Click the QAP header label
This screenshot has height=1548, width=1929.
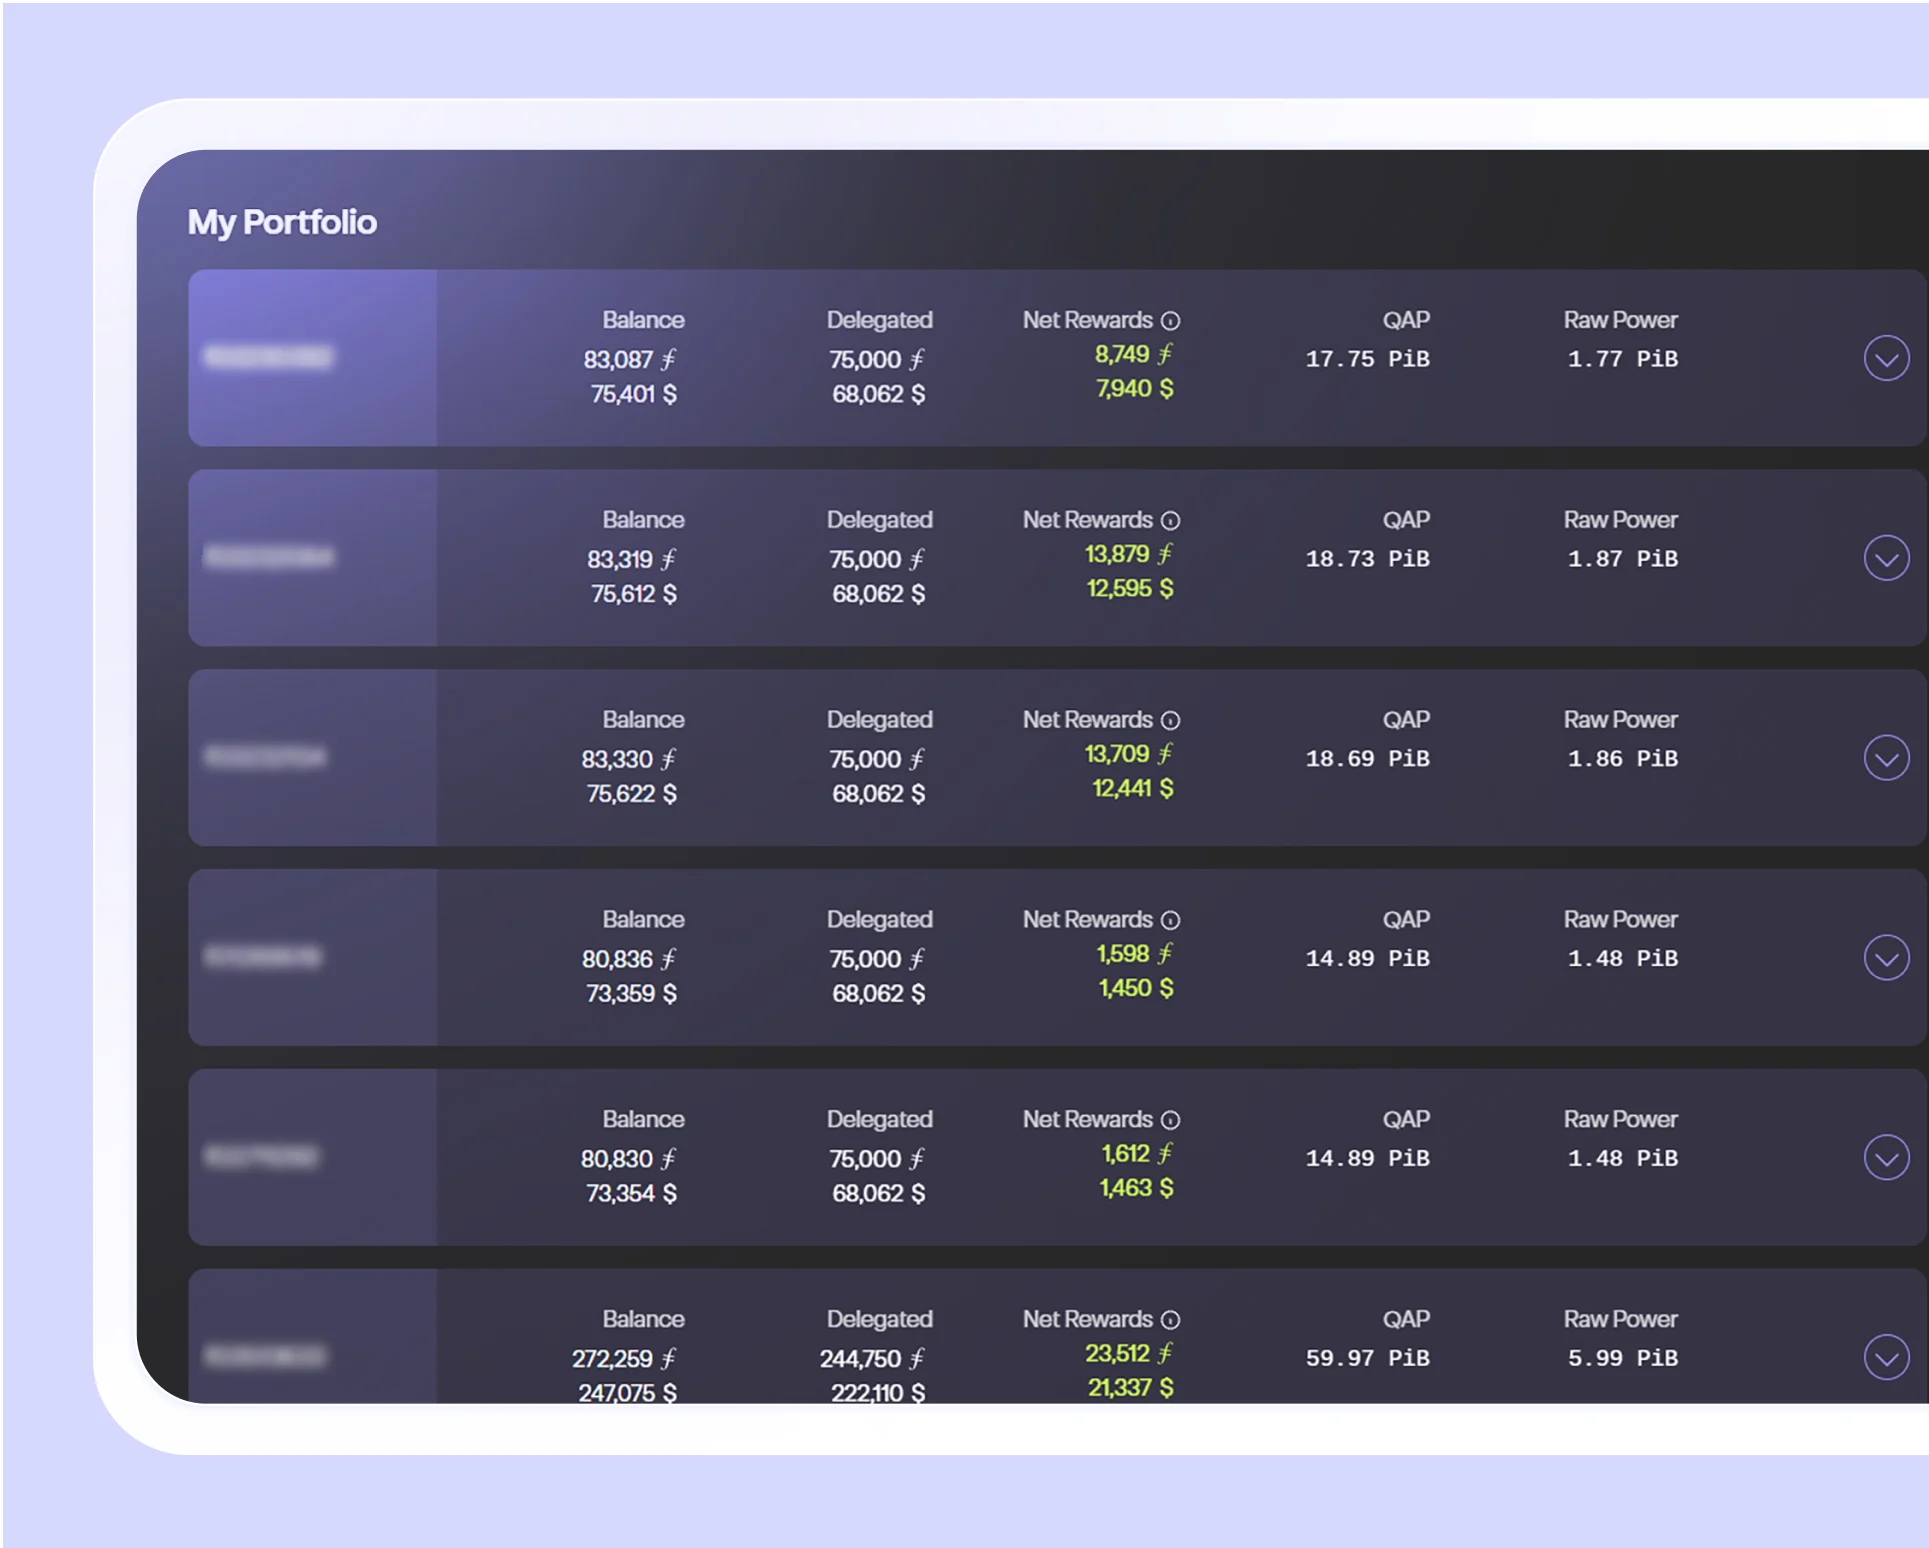(x=1406, y=320)
